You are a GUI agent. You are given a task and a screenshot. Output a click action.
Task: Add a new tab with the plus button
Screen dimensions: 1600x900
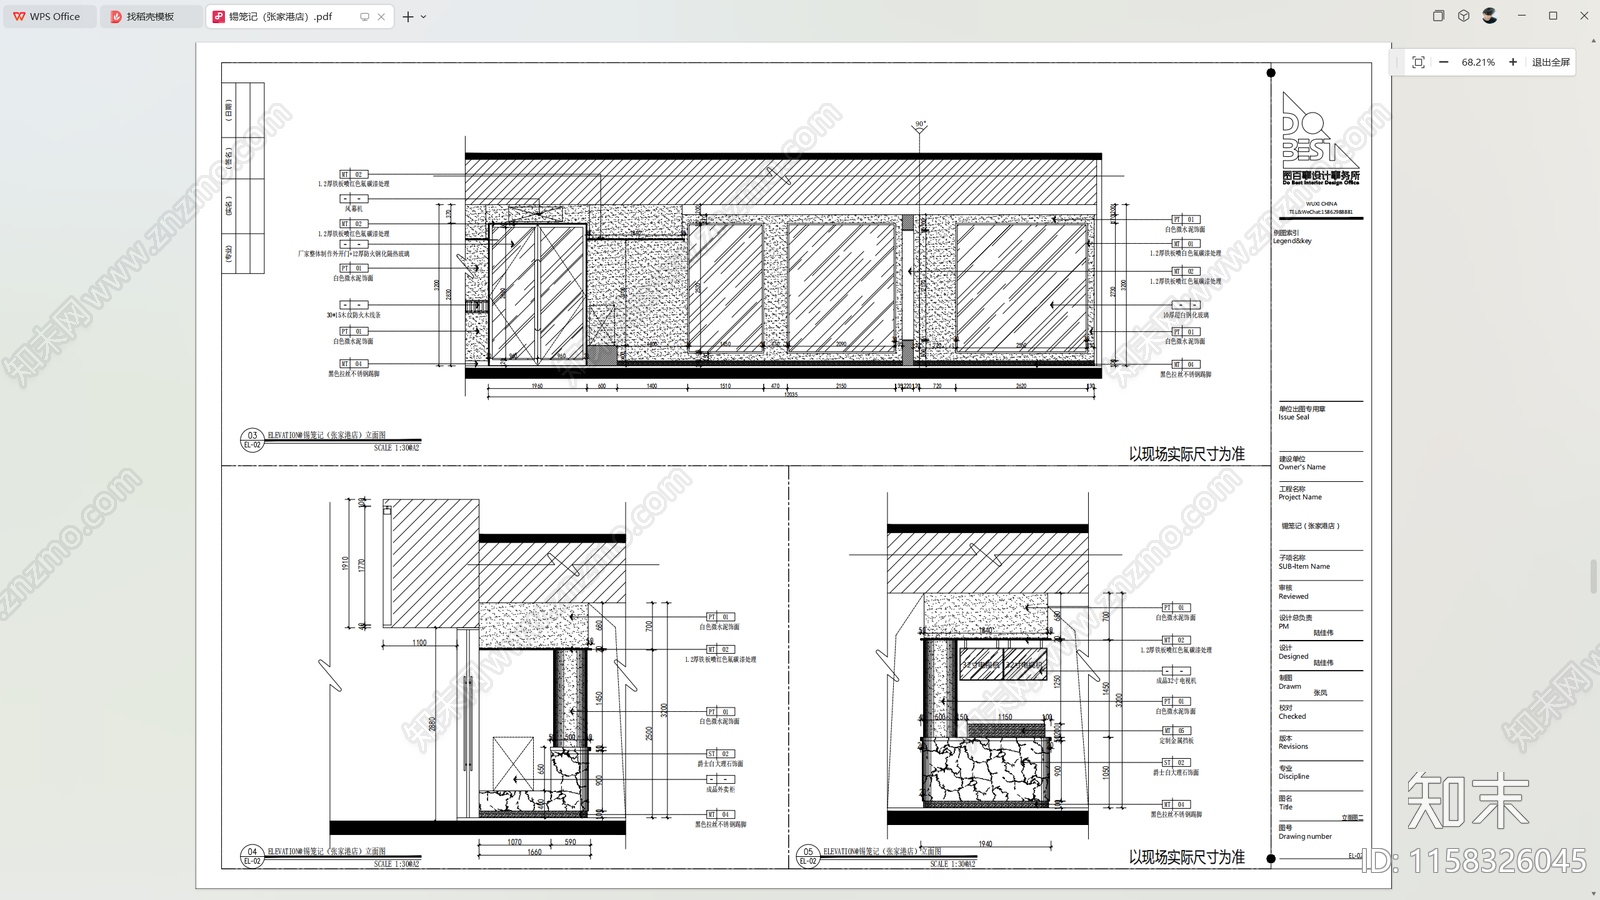408,17
